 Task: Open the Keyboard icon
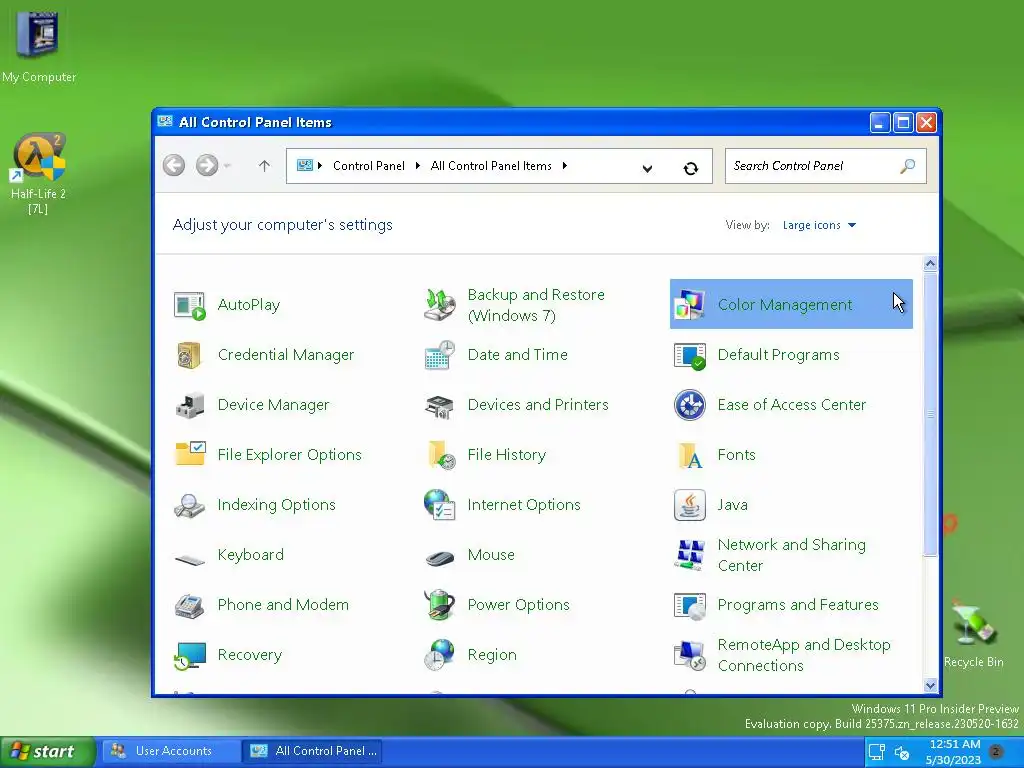[x=189, y=559]
